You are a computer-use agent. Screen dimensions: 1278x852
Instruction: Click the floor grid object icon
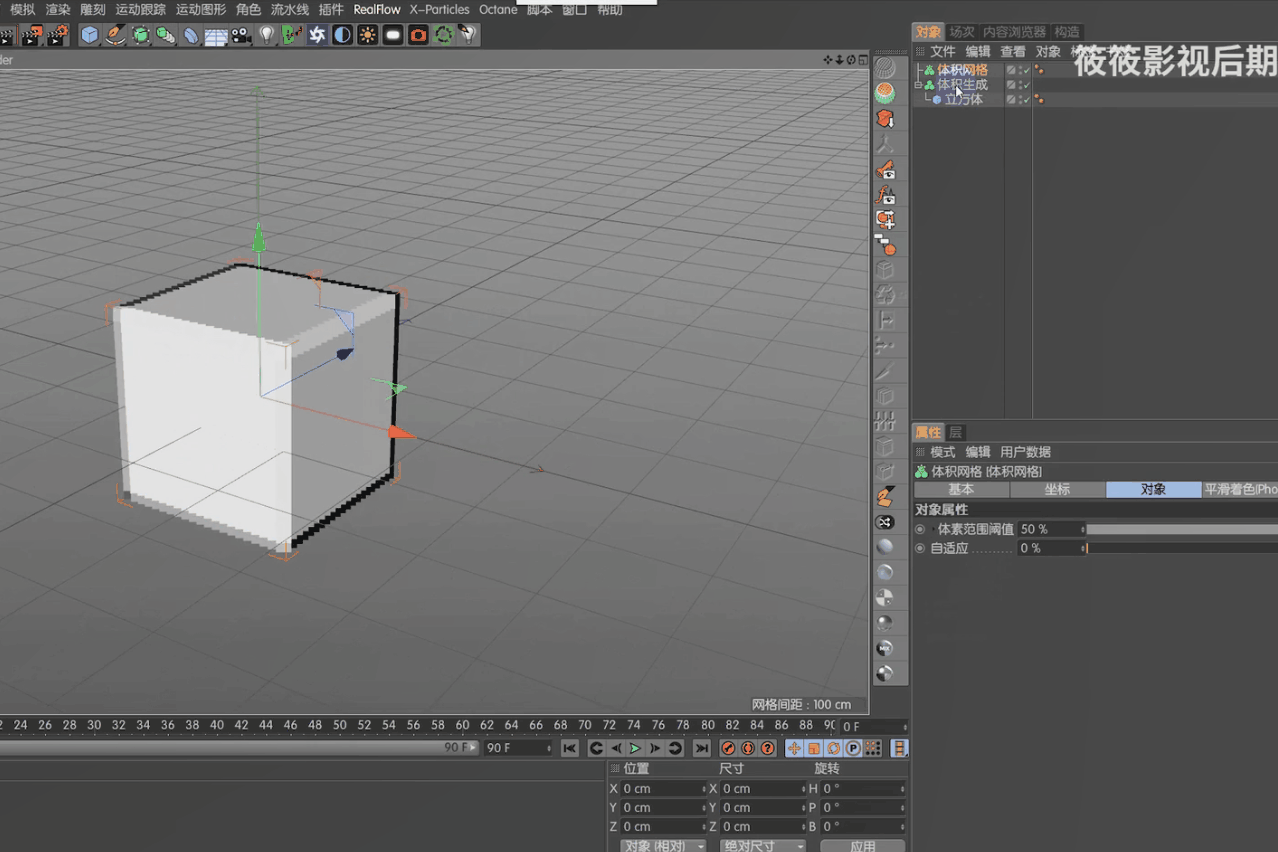216,36
